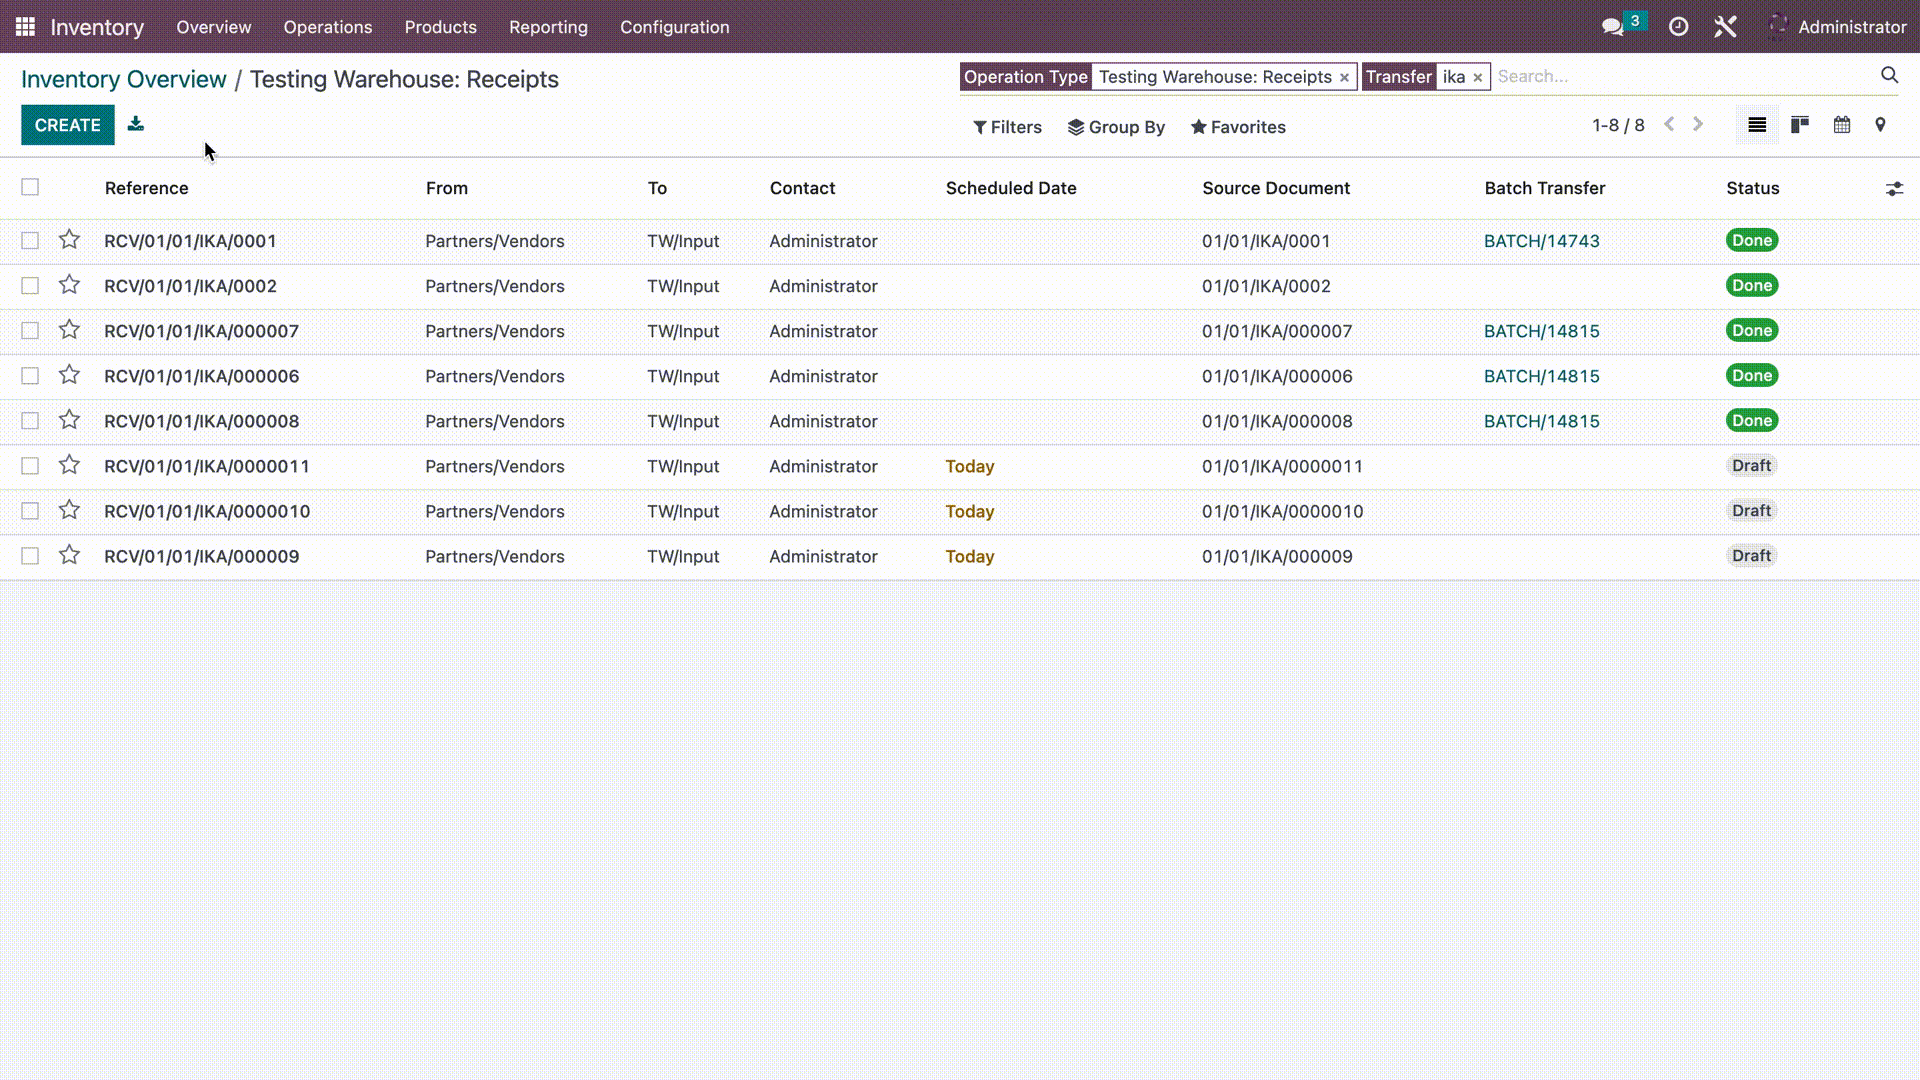Toggle checkbox for RCV/01/01/IKA/0001 row
Viewport: 1920px width, 1080px height.
pos(30,241)
